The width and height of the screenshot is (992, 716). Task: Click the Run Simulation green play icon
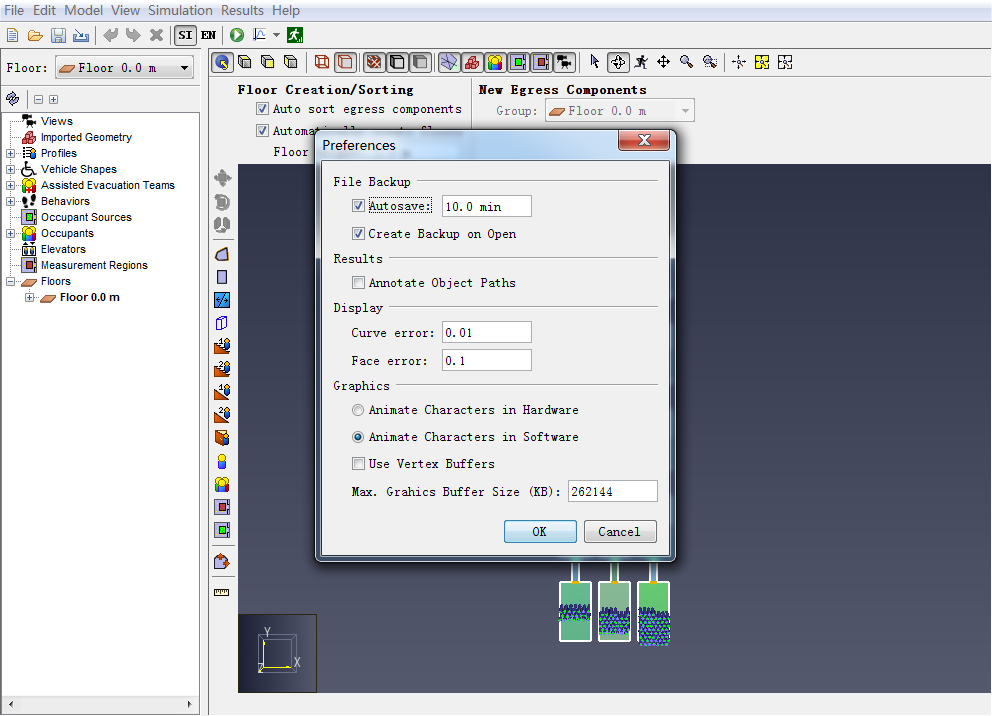click(237, 35)
